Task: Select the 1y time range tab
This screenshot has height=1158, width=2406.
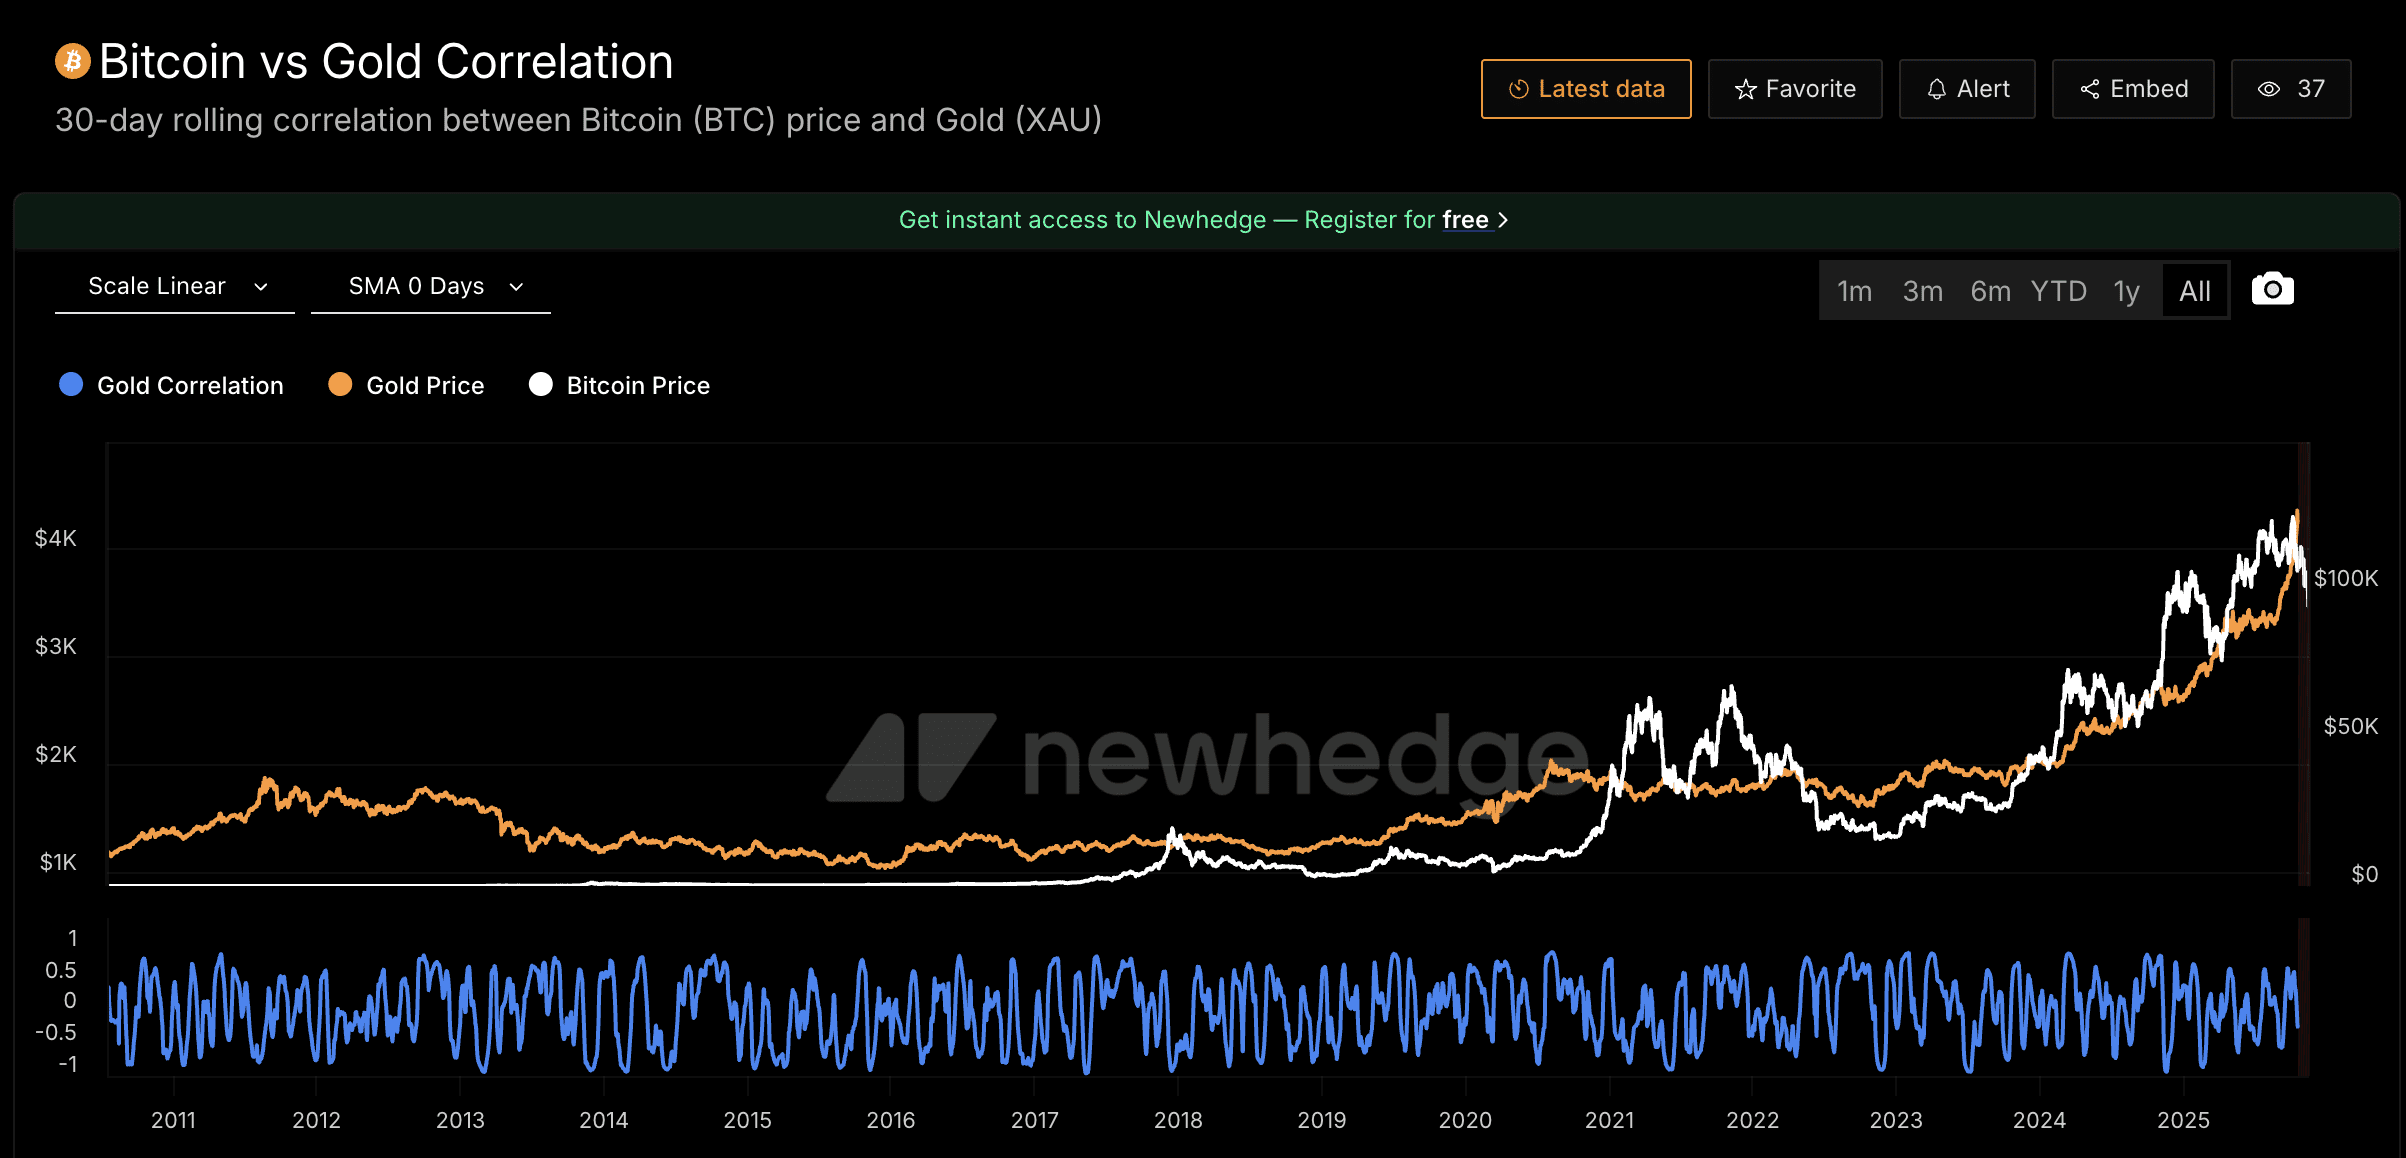Action: tap(2126, 291)
